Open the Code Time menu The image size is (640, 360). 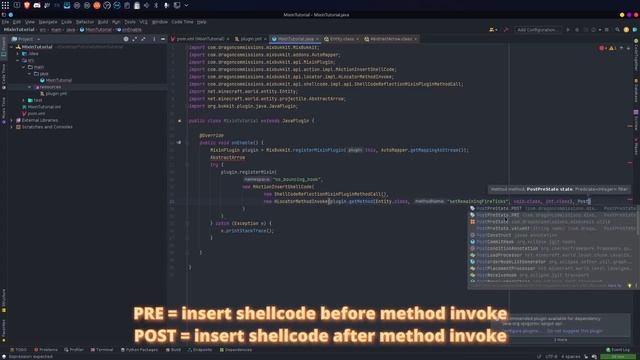(182, 22)
